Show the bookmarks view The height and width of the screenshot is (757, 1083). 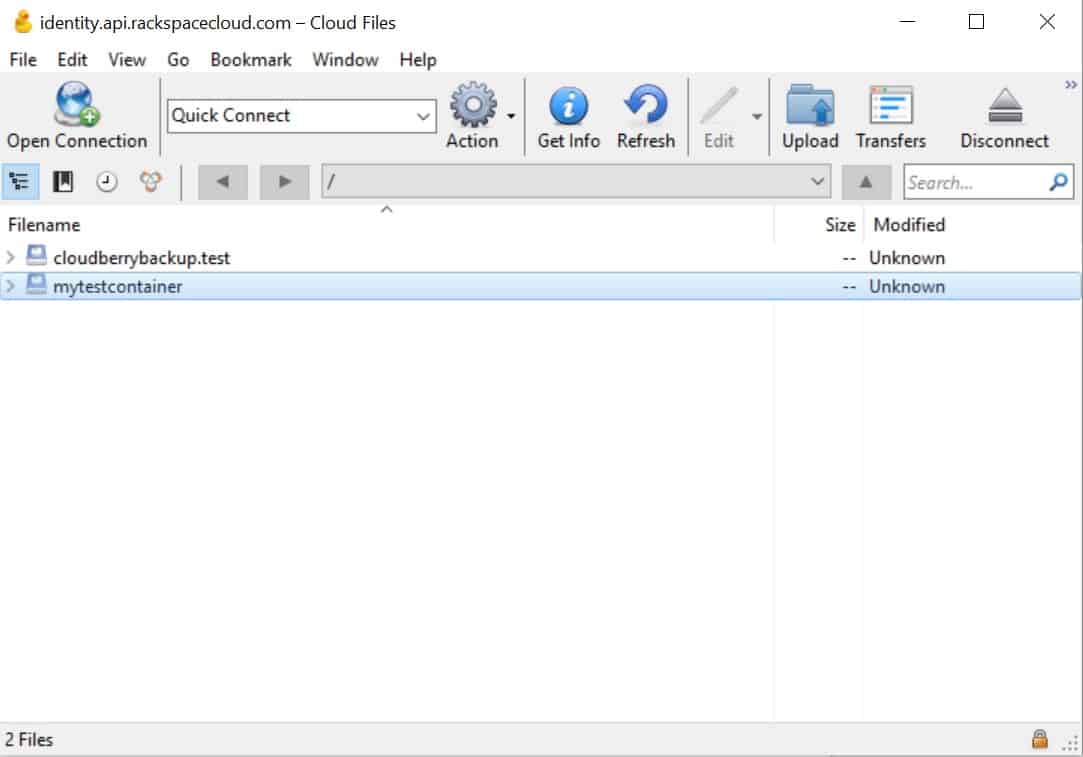click(63, 182)
